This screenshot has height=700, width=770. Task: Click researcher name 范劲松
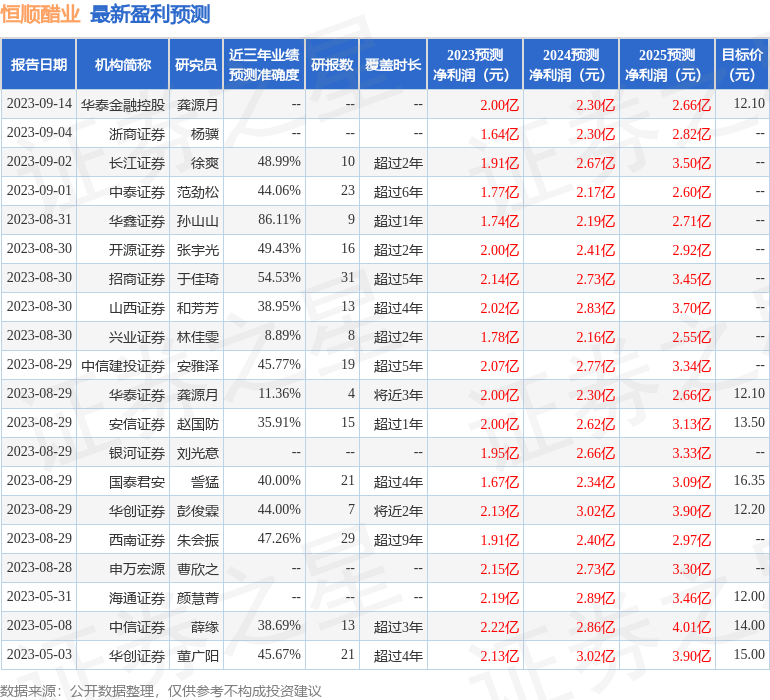coord(198,192)
